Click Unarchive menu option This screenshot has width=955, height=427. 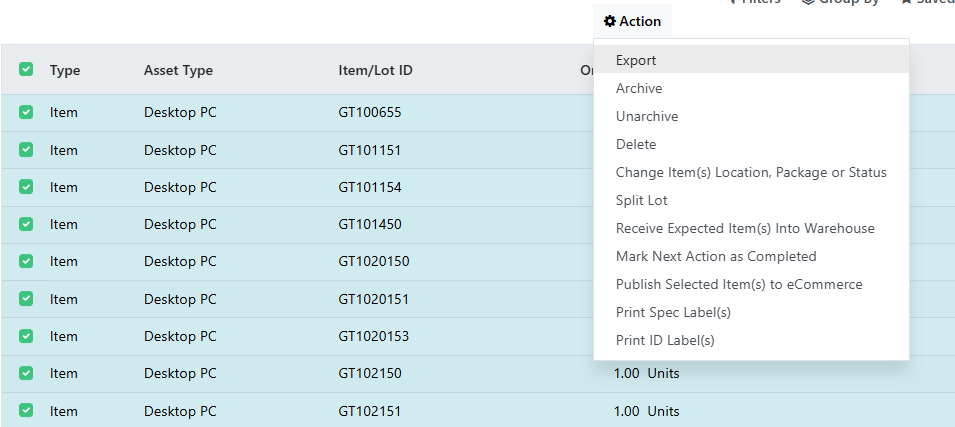(647, 116)
